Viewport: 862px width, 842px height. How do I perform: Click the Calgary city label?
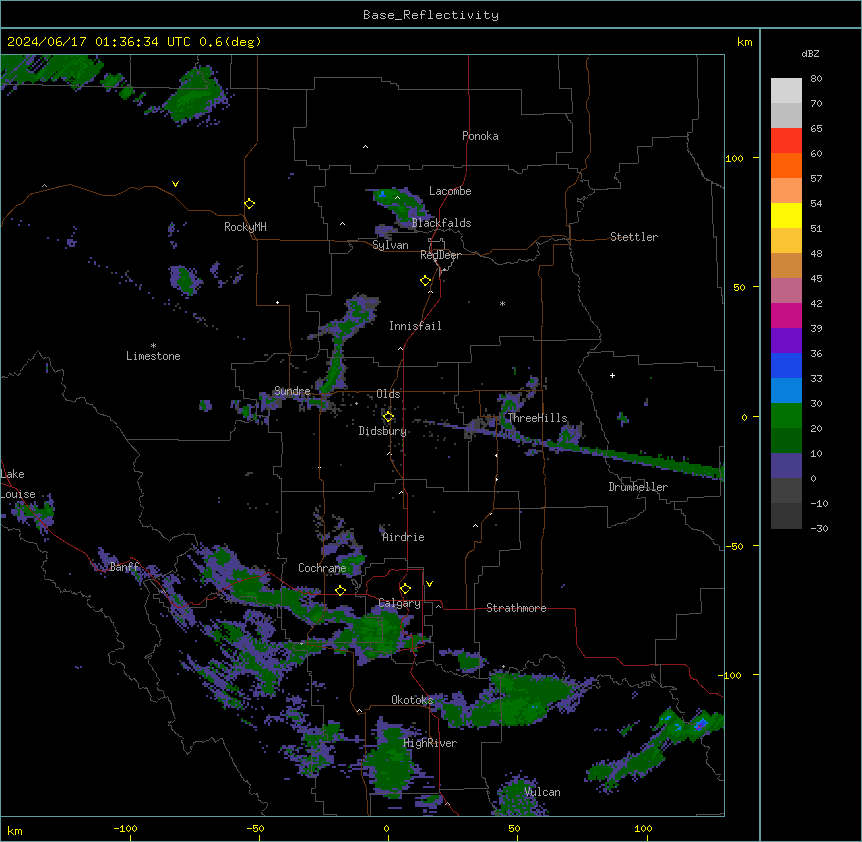(400, 603)
